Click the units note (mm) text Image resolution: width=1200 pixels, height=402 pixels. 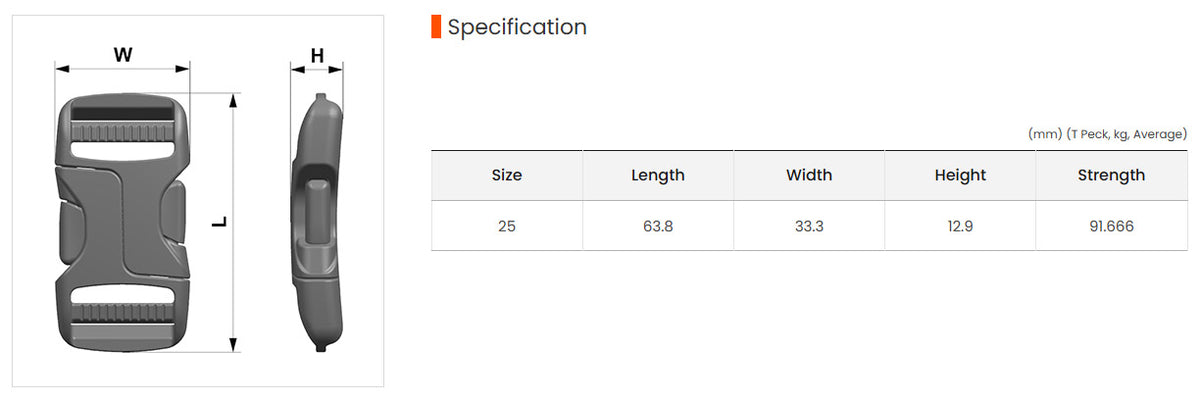(x=1045, y=134)
